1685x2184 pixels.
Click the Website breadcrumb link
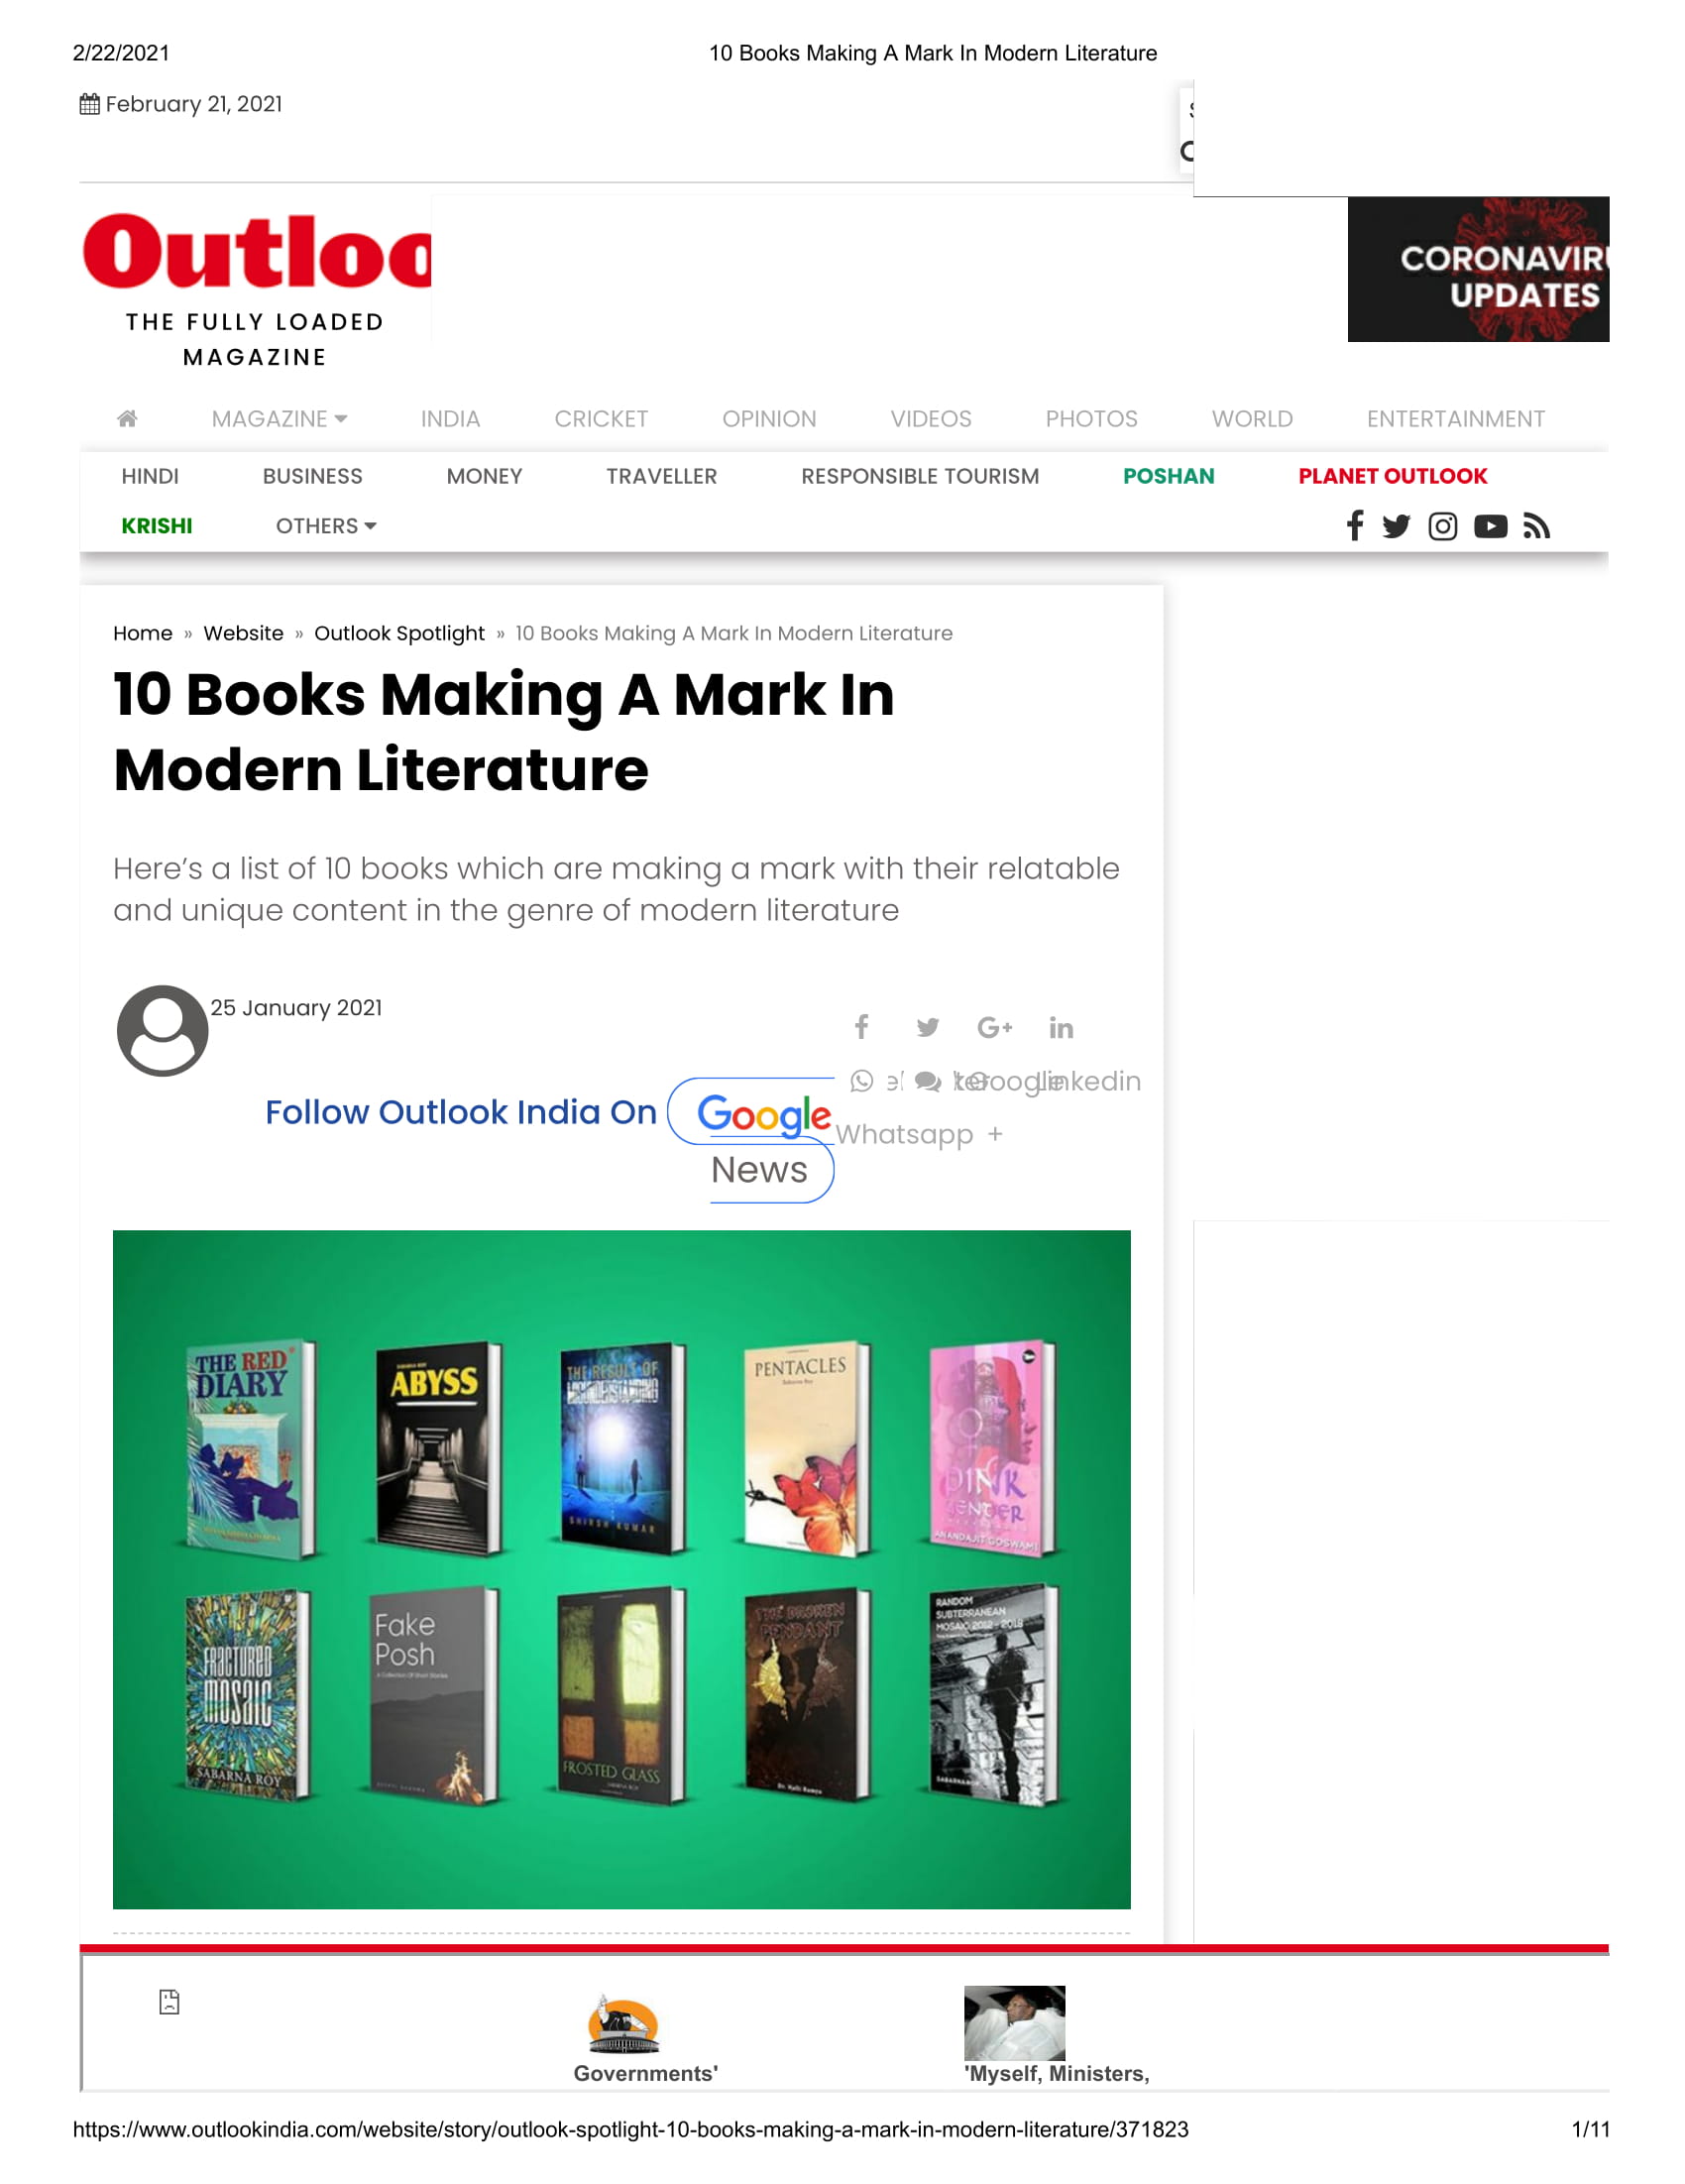(x=243, y=633)
